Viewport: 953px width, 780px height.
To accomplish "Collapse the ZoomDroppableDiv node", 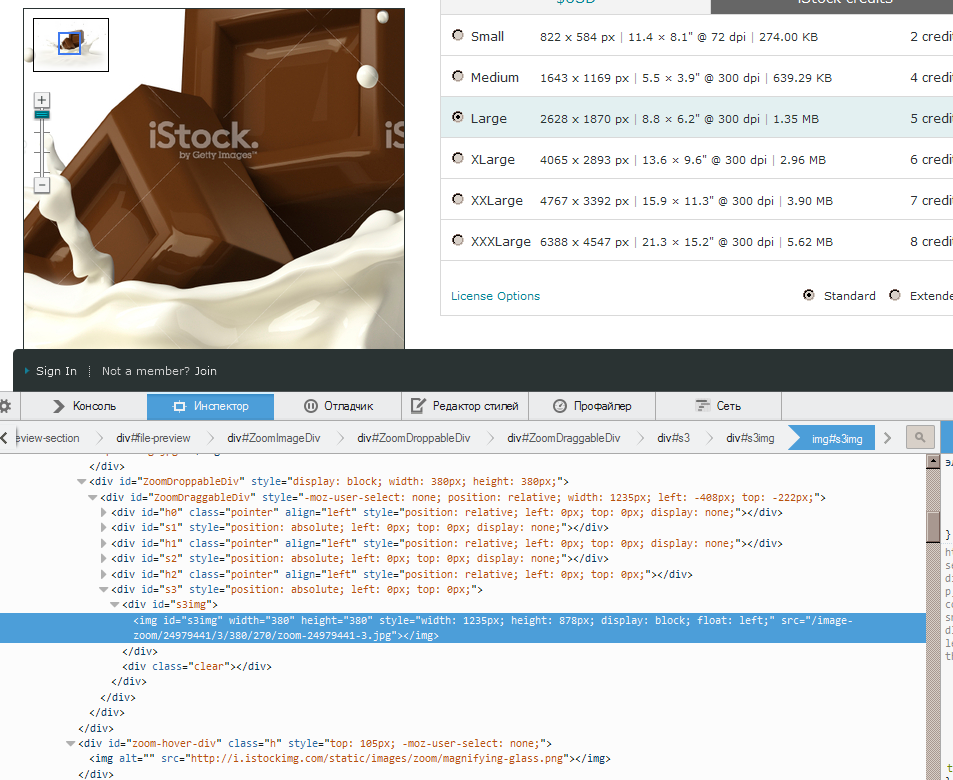I will [81, 481].
